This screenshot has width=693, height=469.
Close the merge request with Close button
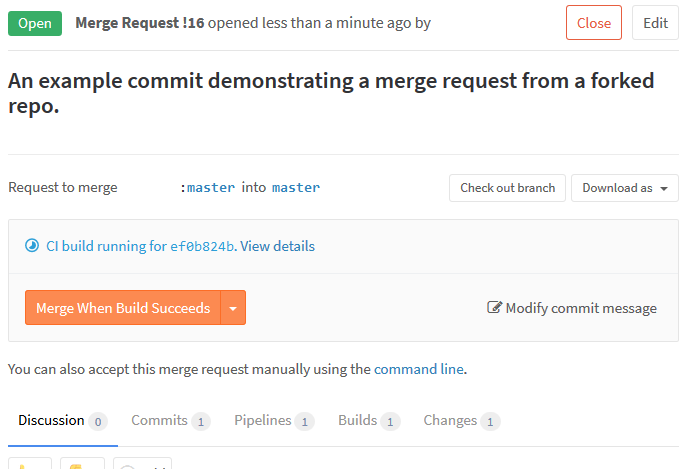pyautogui.click(x=594, y=23)
